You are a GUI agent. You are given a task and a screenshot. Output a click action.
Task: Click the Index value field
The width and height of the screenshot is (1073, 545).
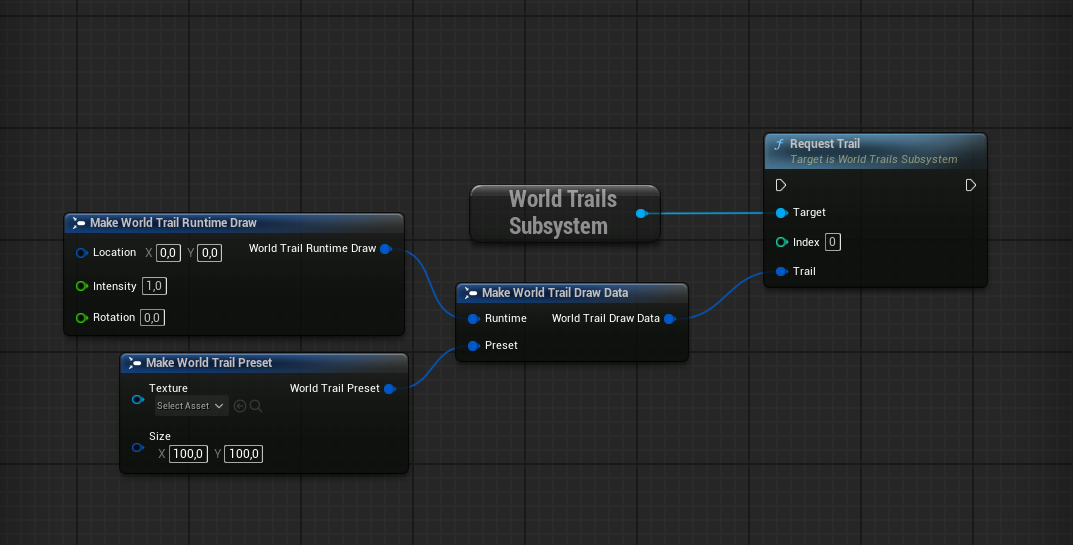(x=833, y=242)
